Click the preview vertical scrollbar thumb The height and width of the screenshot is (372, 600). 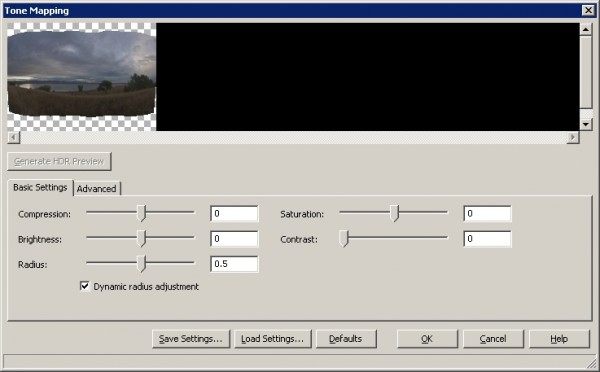click(x=586, y=72)
